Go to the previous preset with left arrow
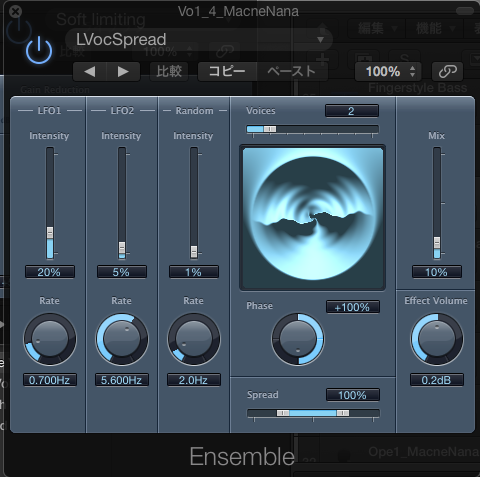The width and height of the screenshot is (480, 477). 89,71
